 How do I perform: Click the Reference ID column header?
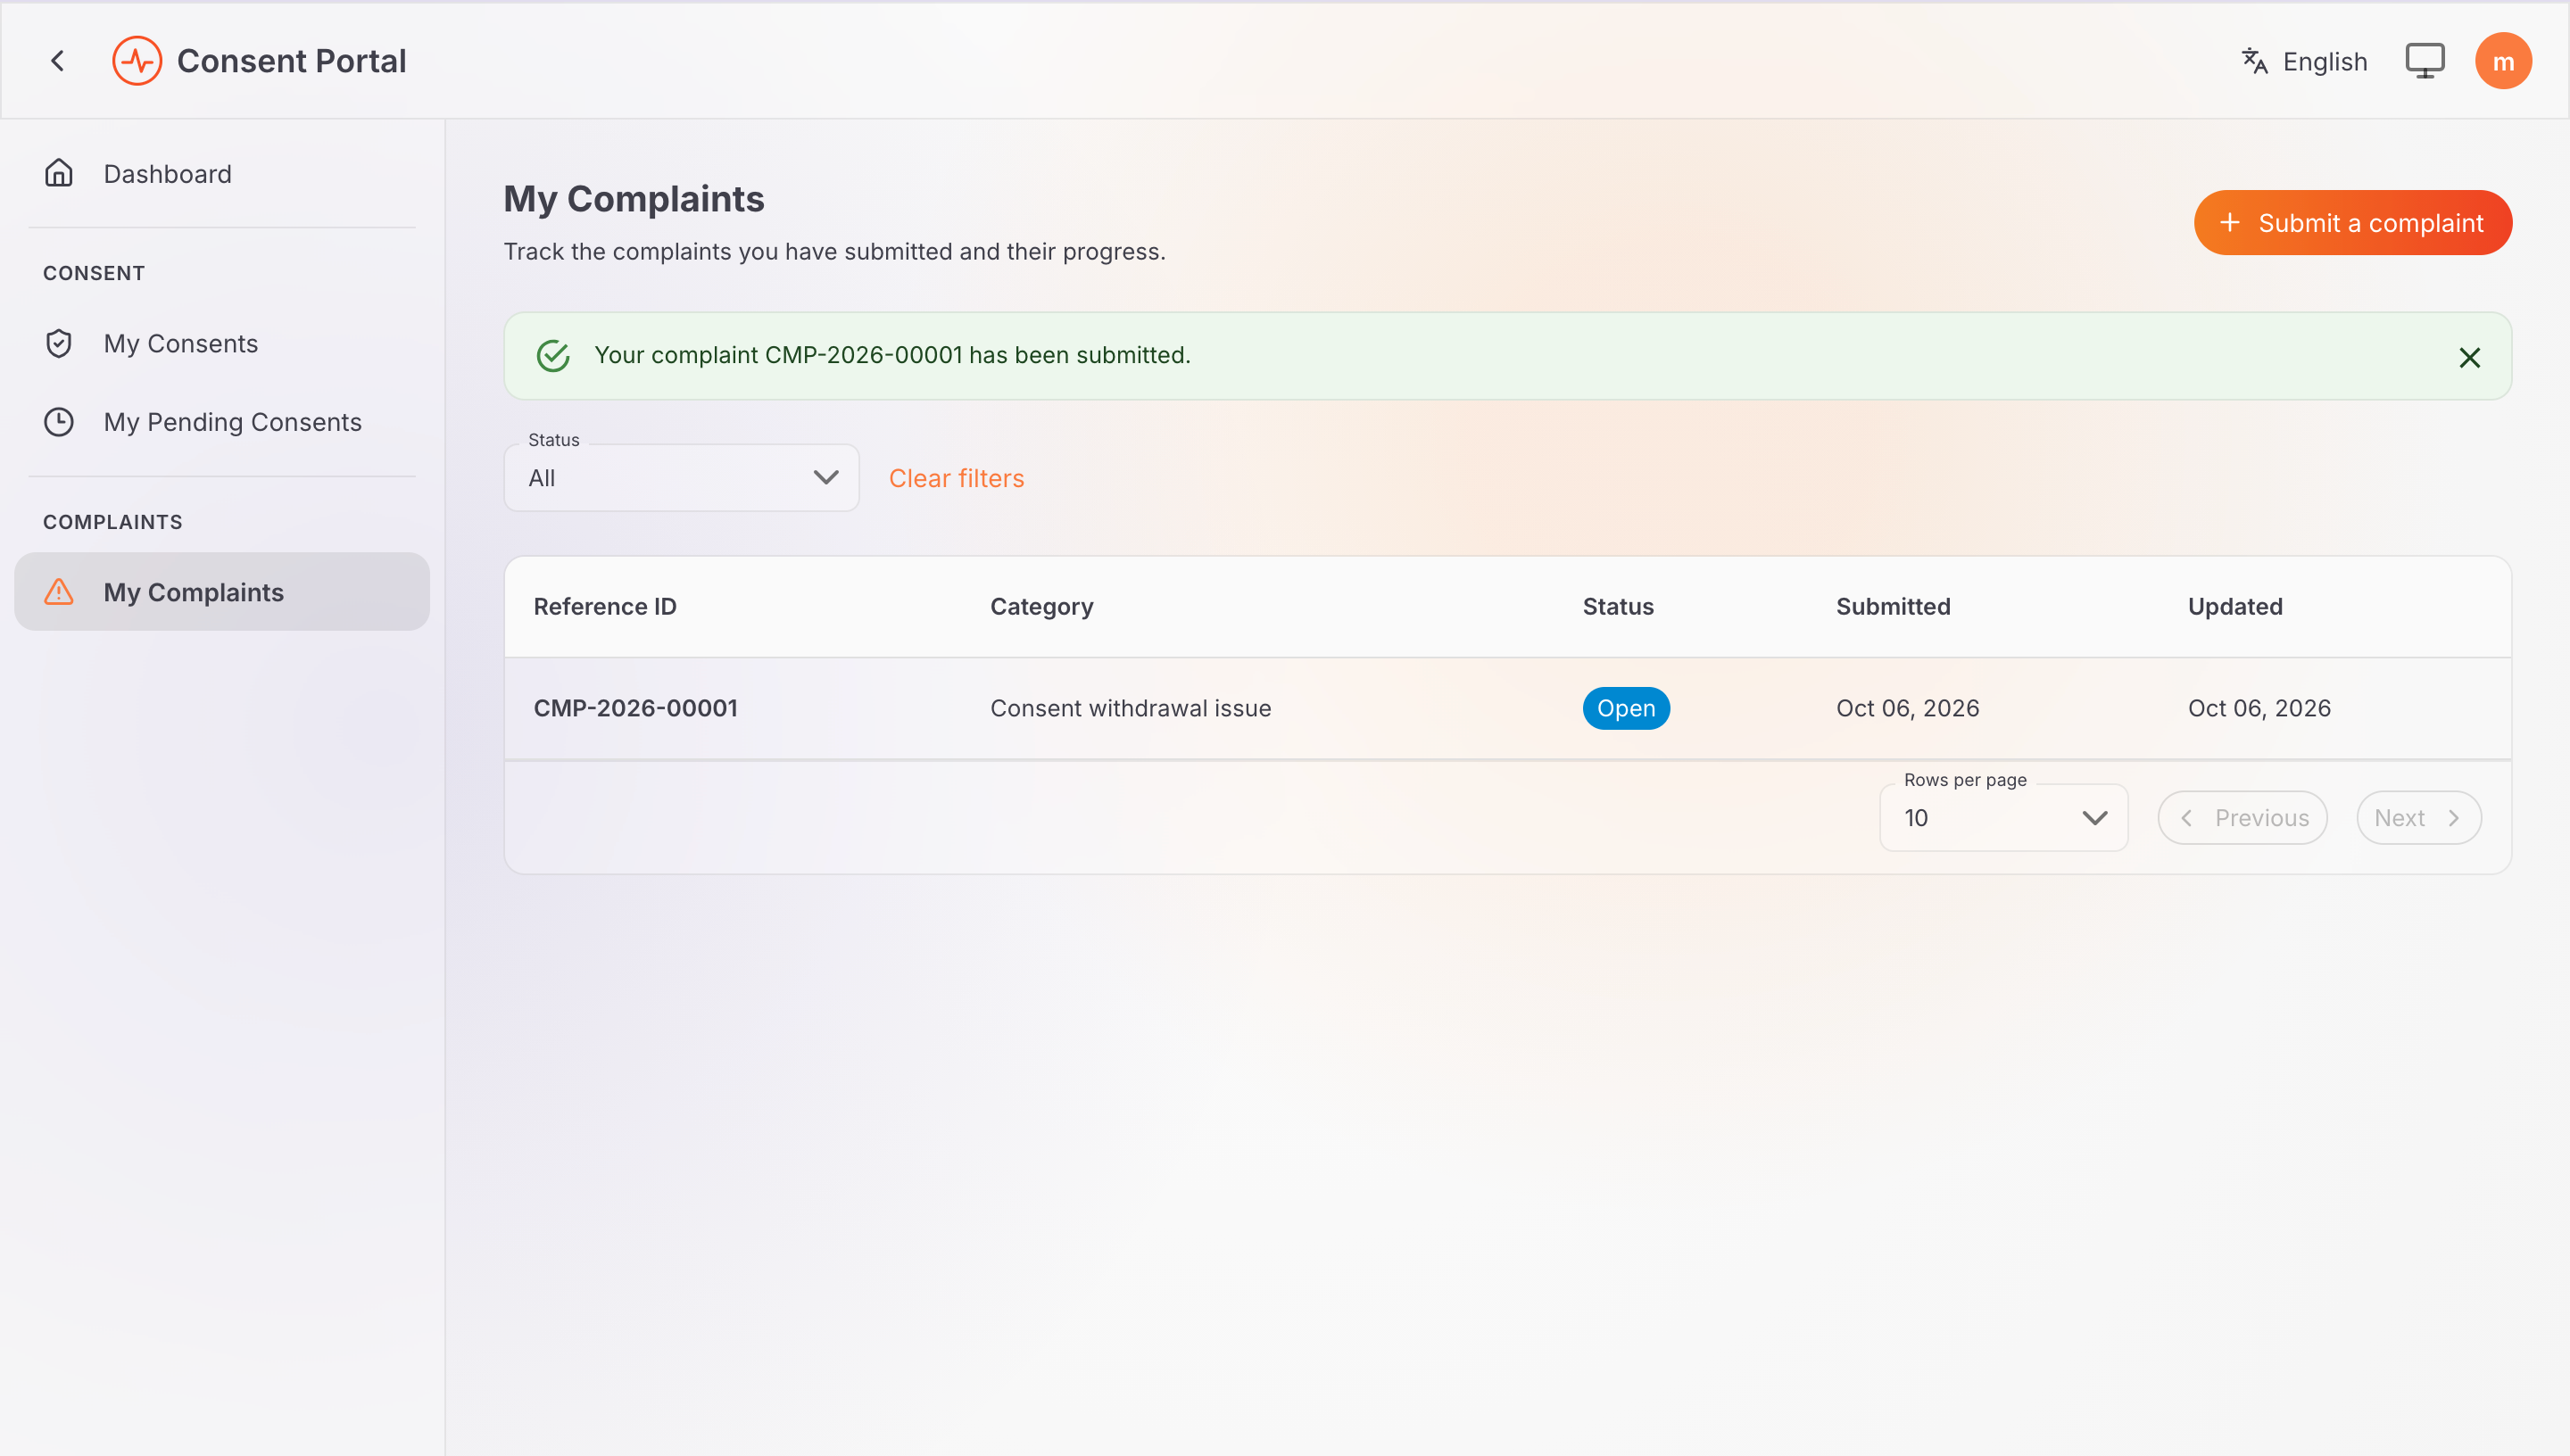click(x=605, y=606)
